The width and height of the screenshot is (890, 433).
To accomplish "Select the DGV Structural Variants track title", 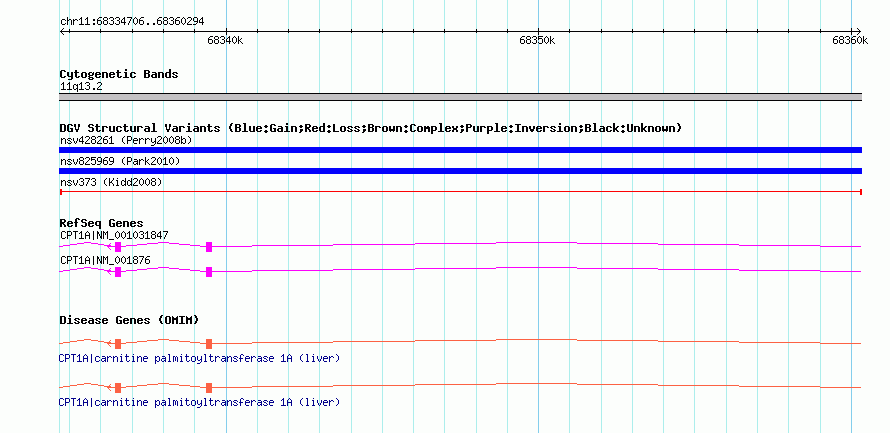I will click(371, 128).
